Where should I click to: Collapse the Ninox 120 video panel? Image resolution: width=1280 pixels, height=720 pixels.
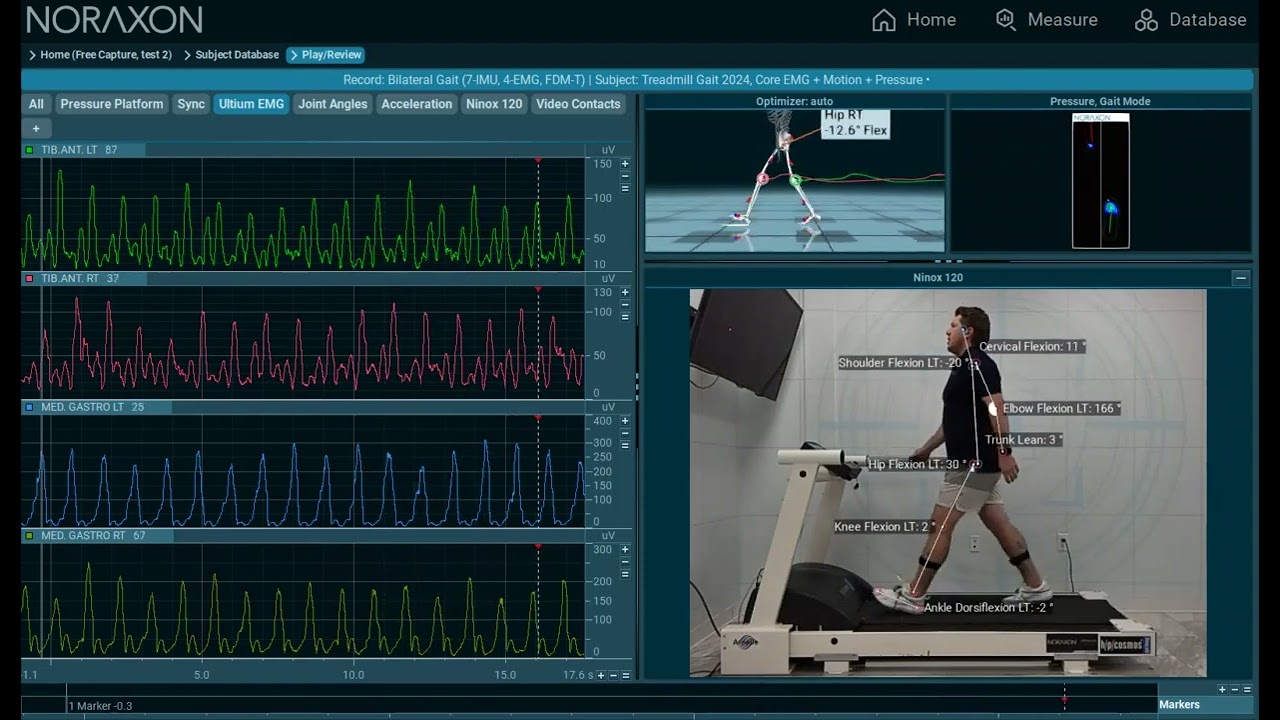point(1241,278)
